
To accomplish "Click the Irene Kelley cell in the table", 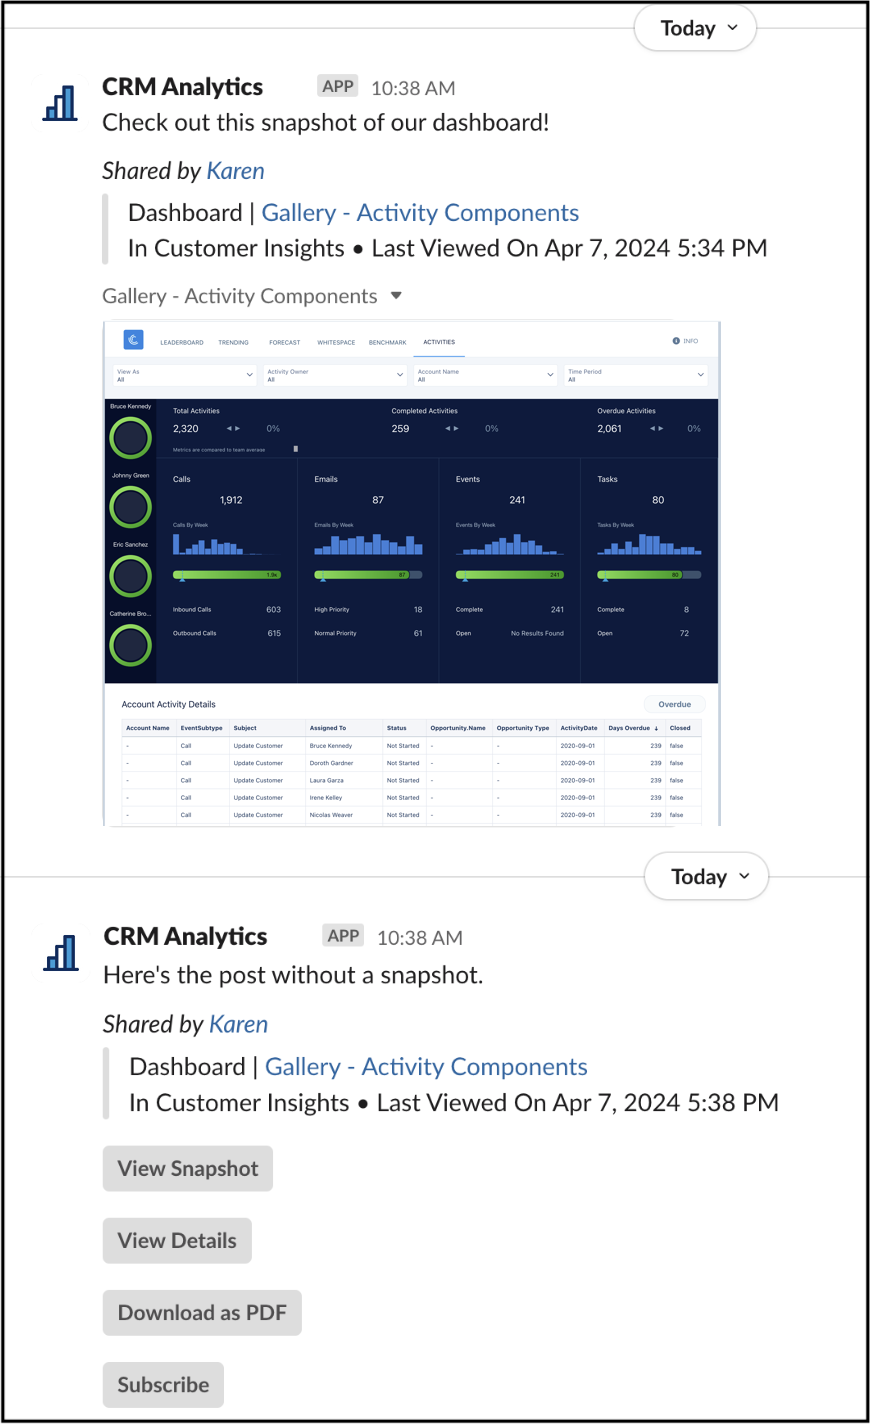I will 326,798.
